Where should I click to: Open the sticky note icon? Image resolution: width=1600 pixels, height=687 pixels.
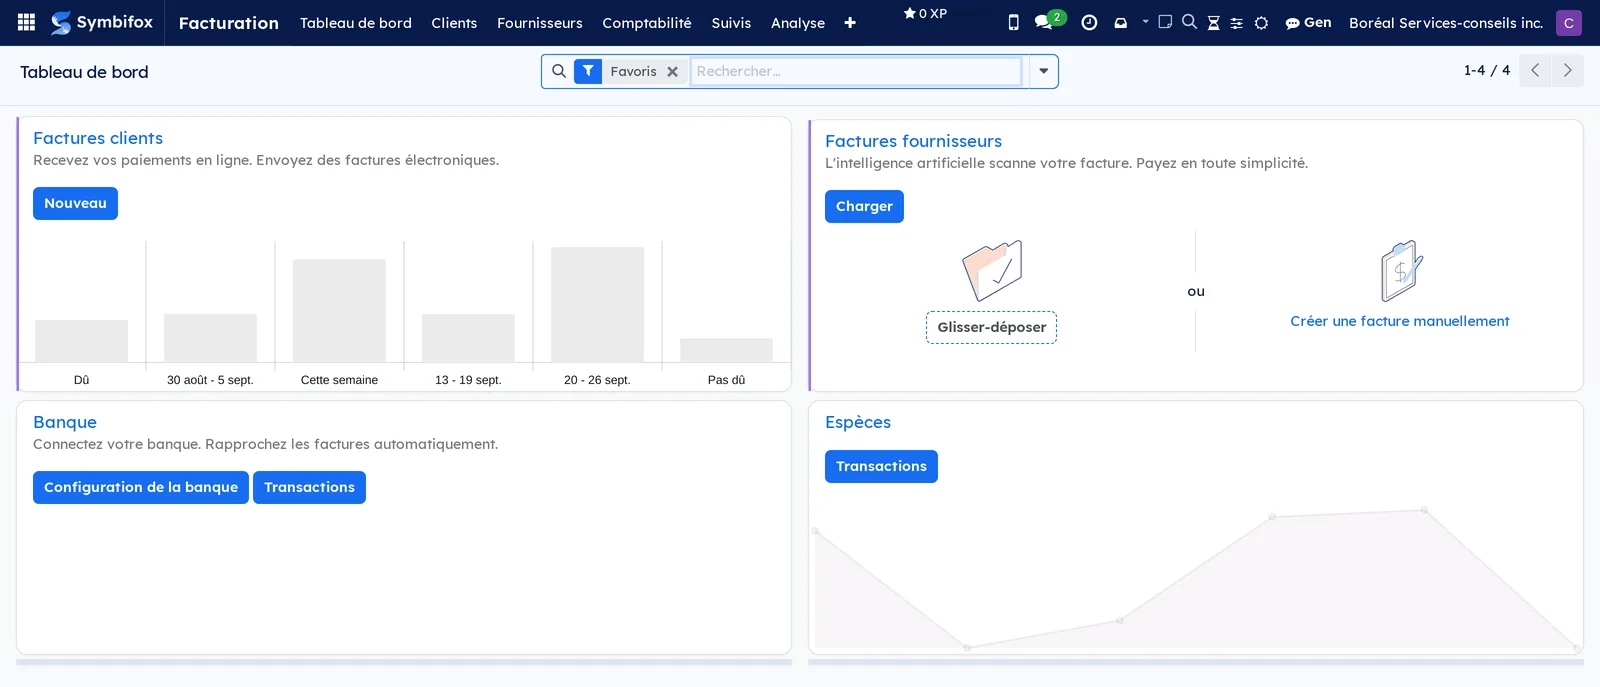tap(1165, 22)
